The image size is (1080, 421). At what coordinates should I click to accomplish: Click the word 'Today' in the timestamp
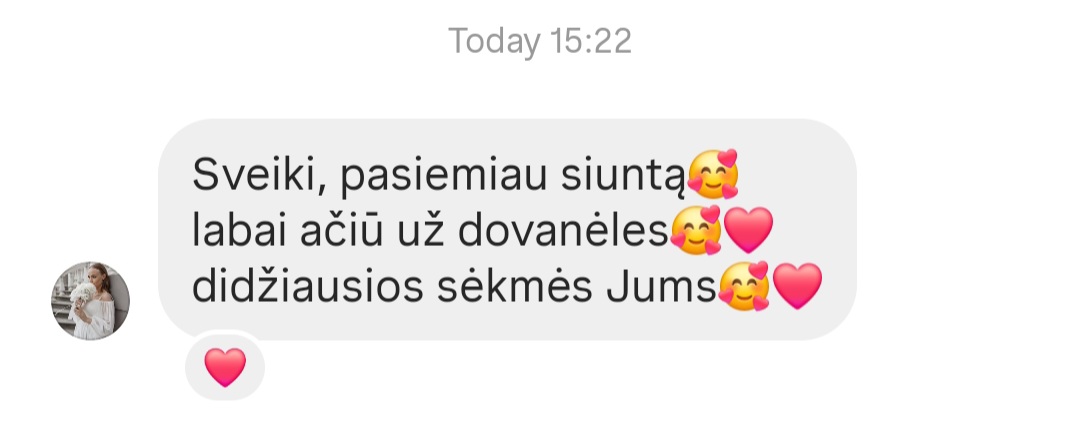click(x=494, y=41)
